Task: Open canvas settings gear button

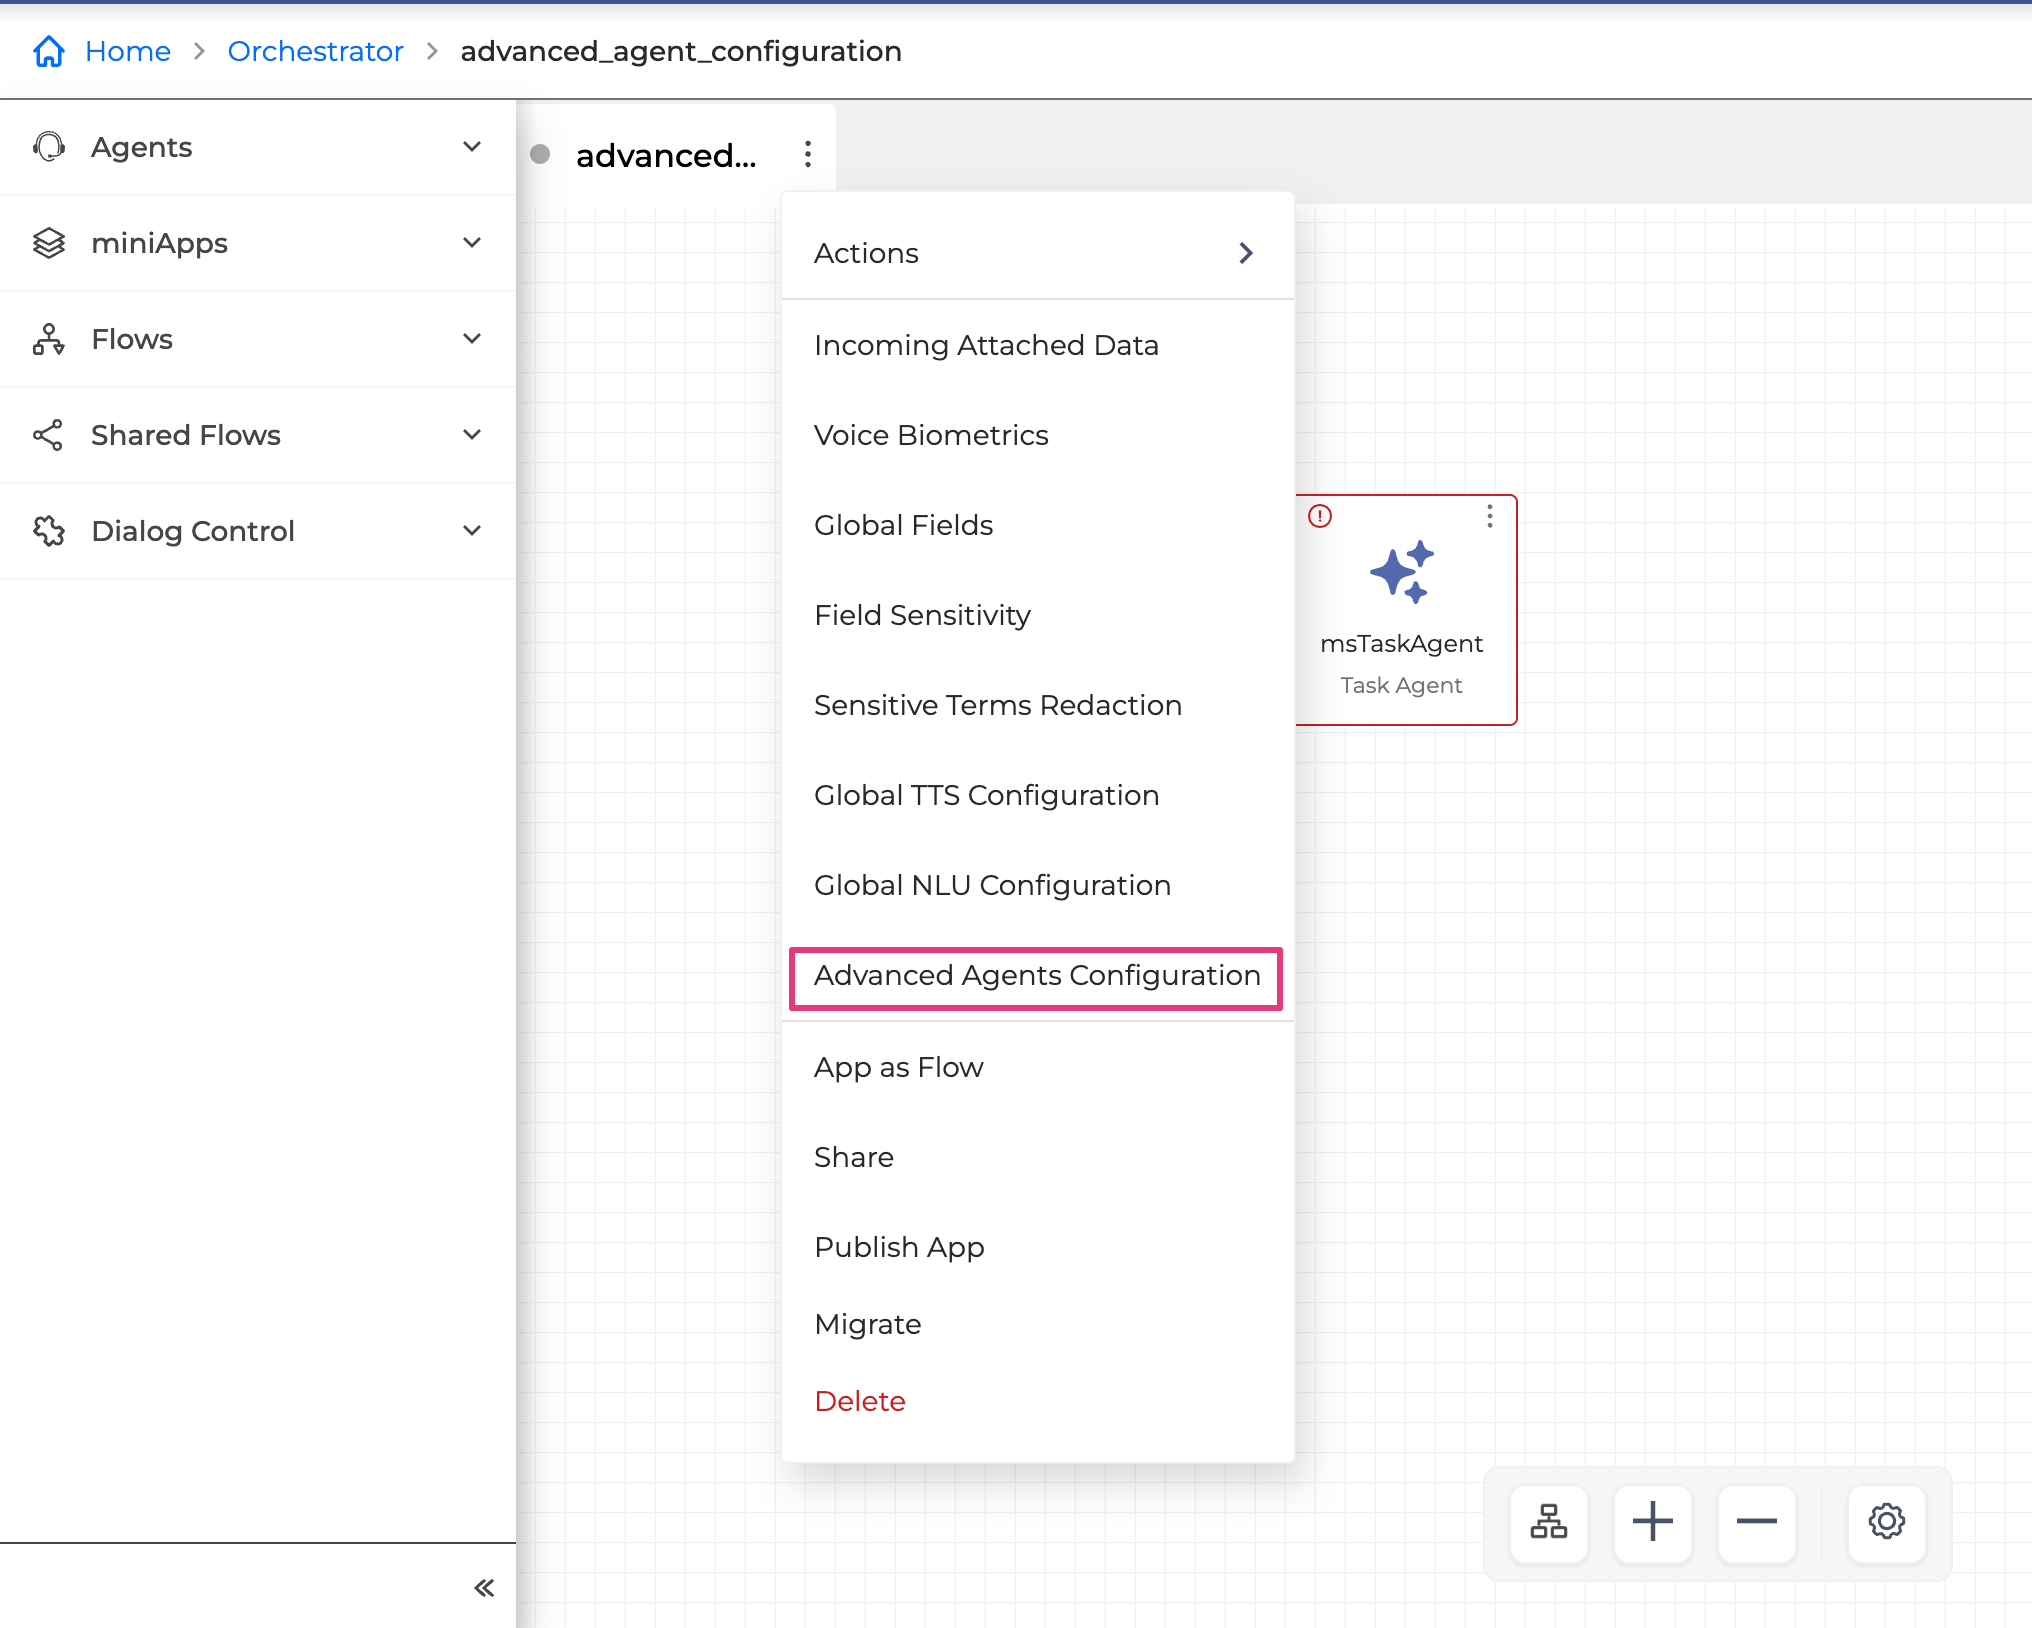Action: (1887, 1522)
